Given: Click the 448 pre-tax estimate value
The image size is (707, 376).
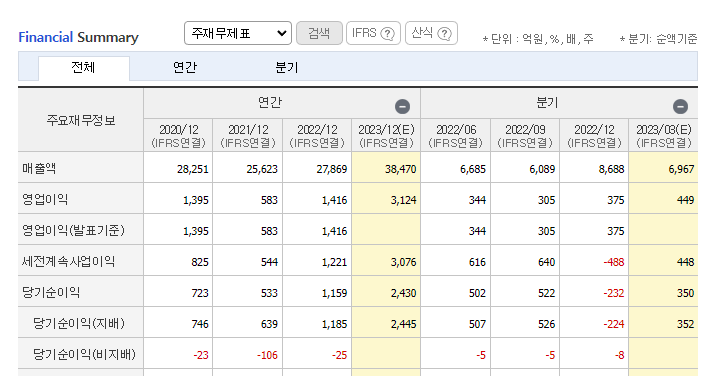Looking at the screenshot, I should (x=685, y=262).
